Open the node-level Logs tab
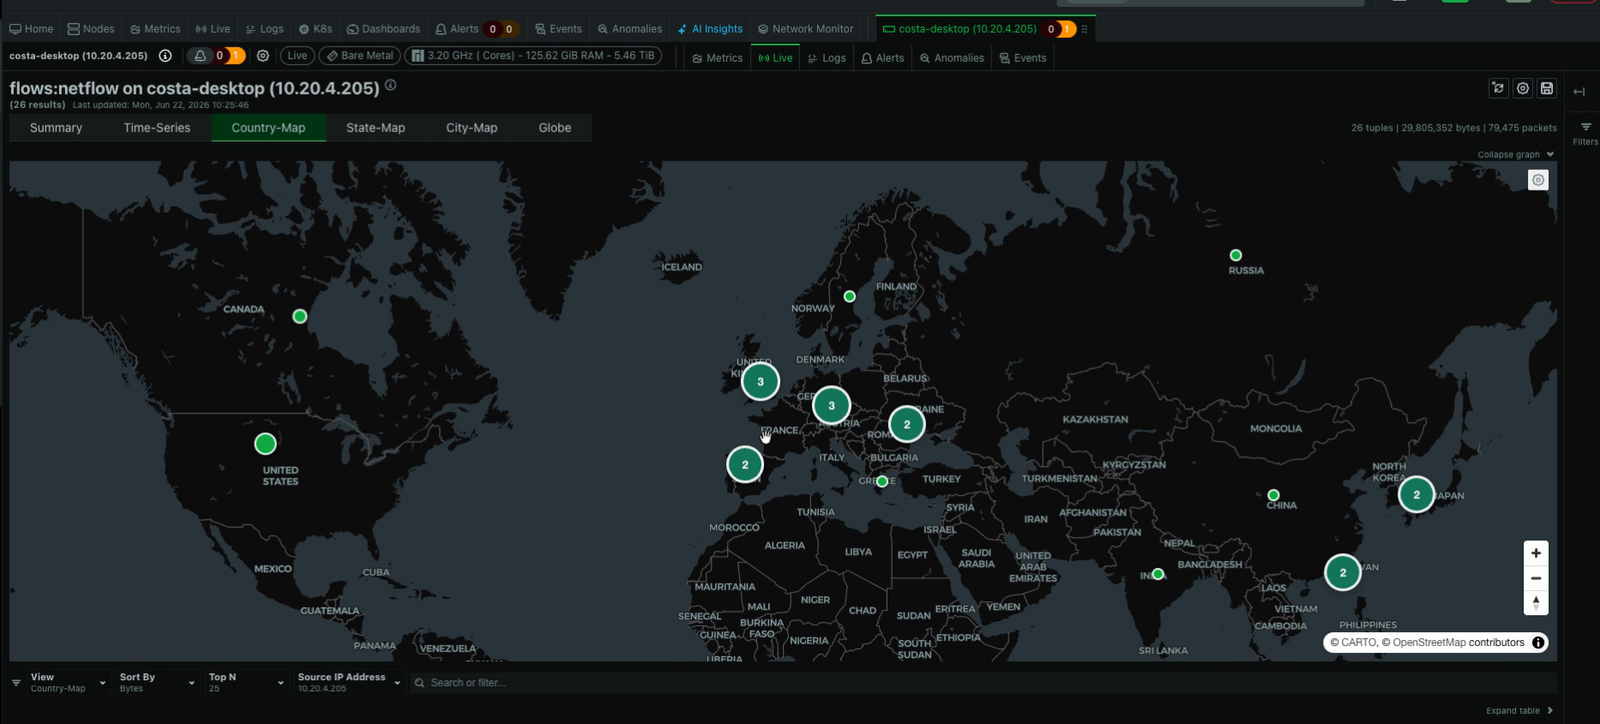The height and width of the screenshot is (724, 1600). 826,58
